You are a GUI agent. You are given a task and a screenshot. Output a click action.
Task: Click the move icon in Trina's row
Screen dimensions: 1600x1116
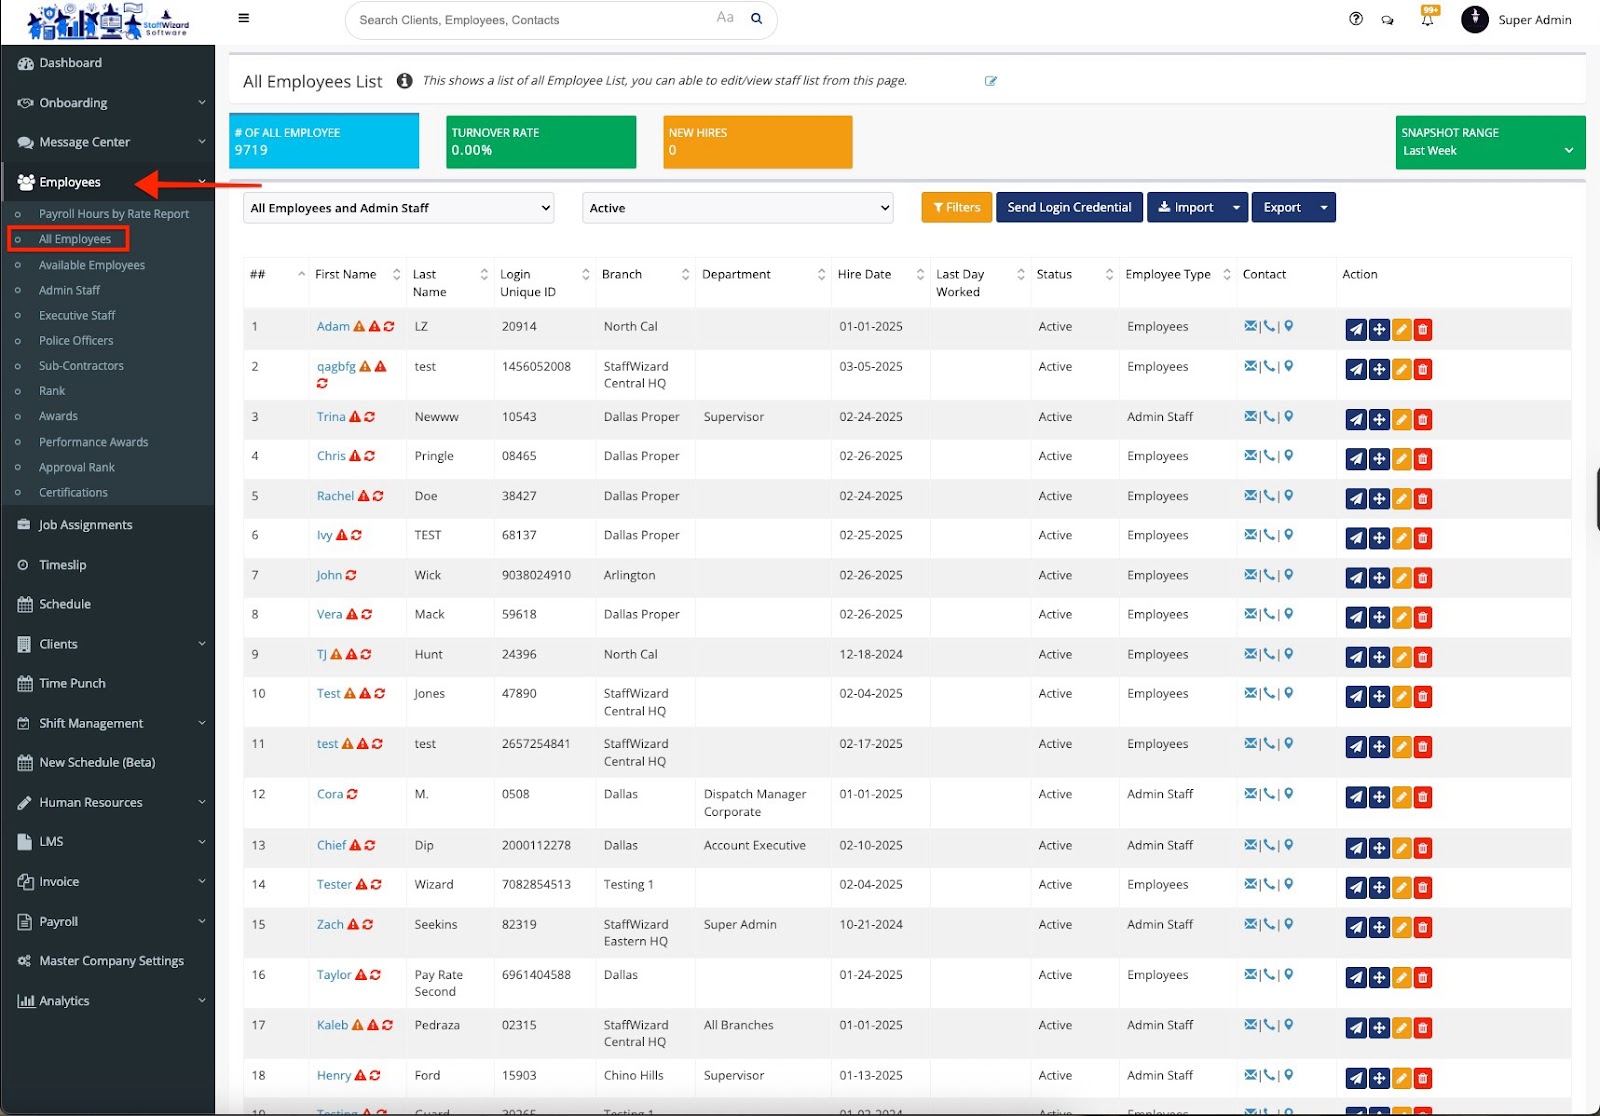tap(1379, 420)
